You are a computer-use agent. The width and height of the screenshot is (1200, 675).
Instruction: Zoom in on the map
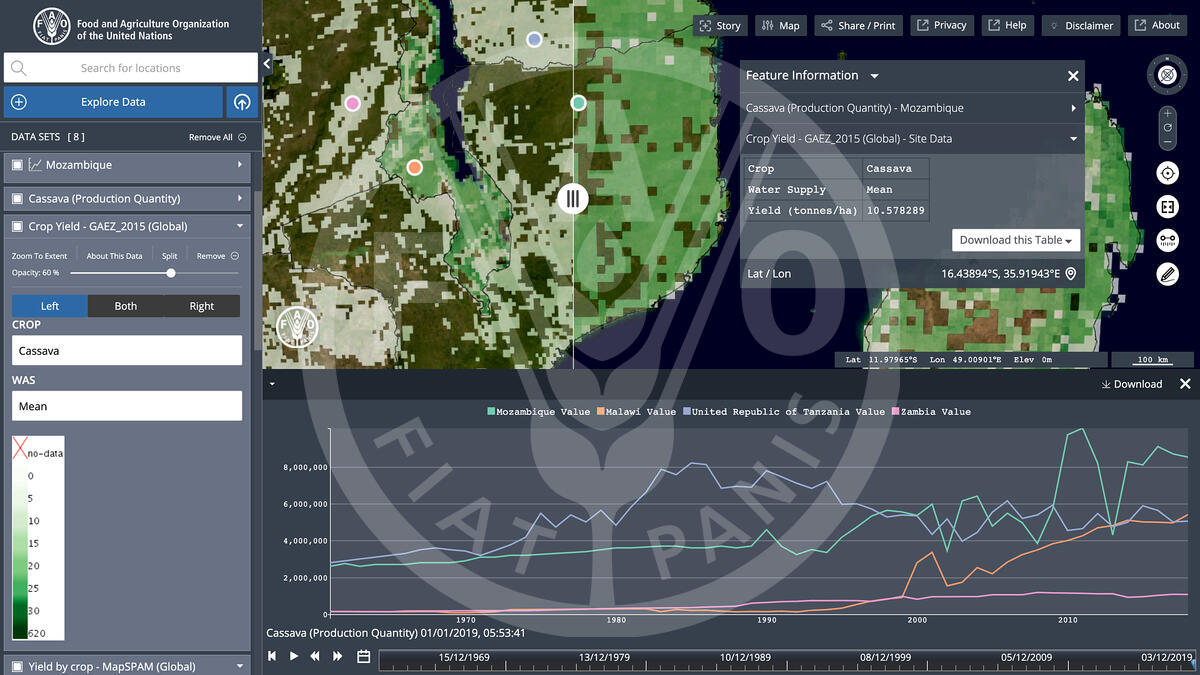click(1168, 113)
